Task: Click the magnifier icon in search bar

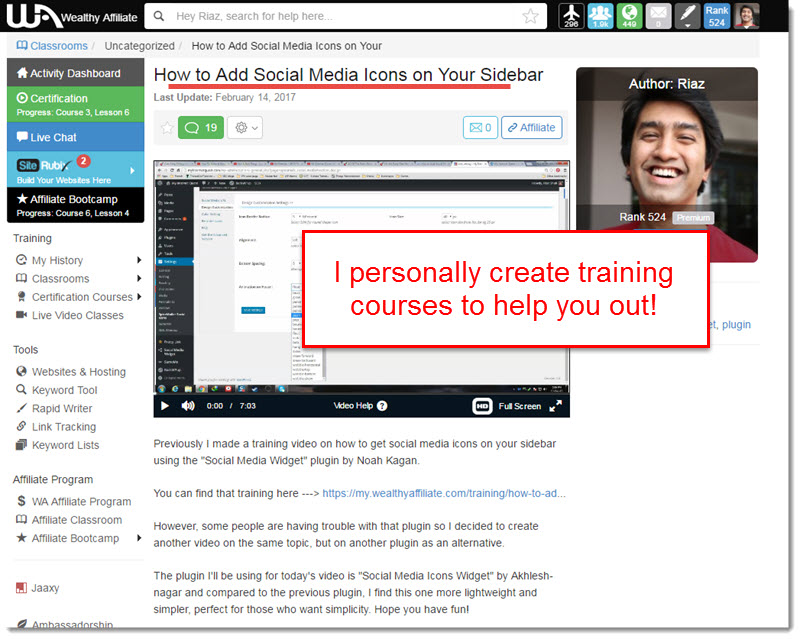Action: tap(159, 16)
